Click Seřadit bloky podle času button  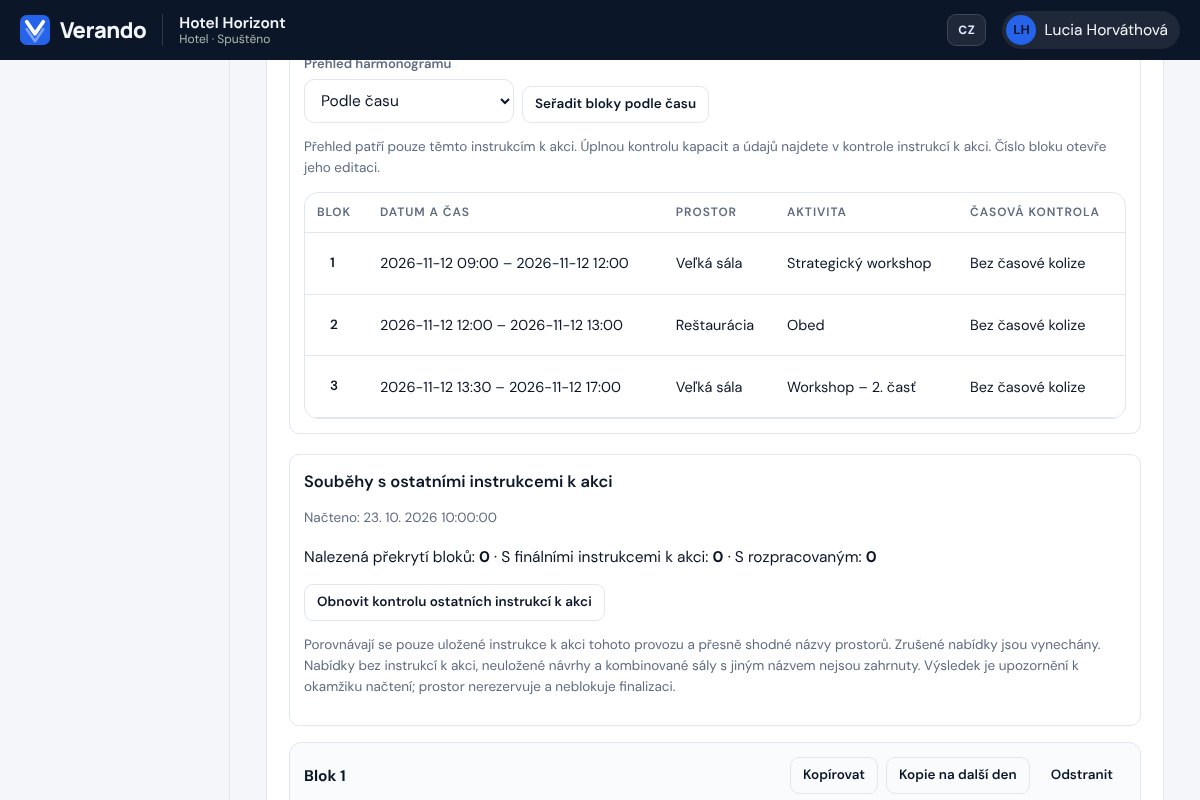click(615, 104)
